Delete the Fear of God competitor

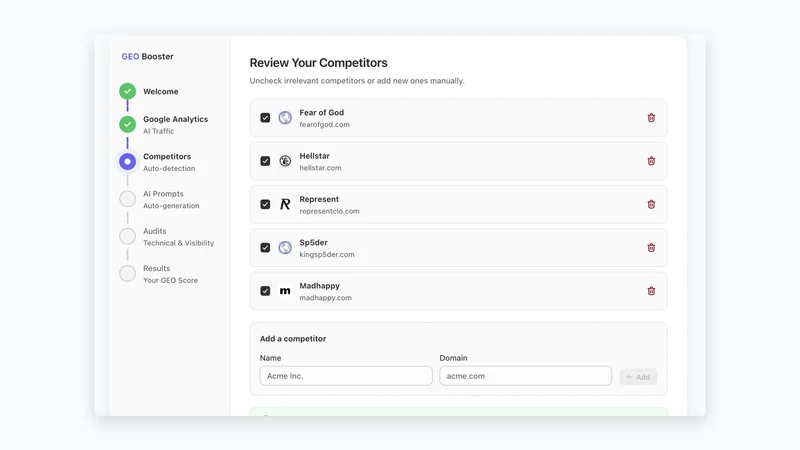(651, 118)
